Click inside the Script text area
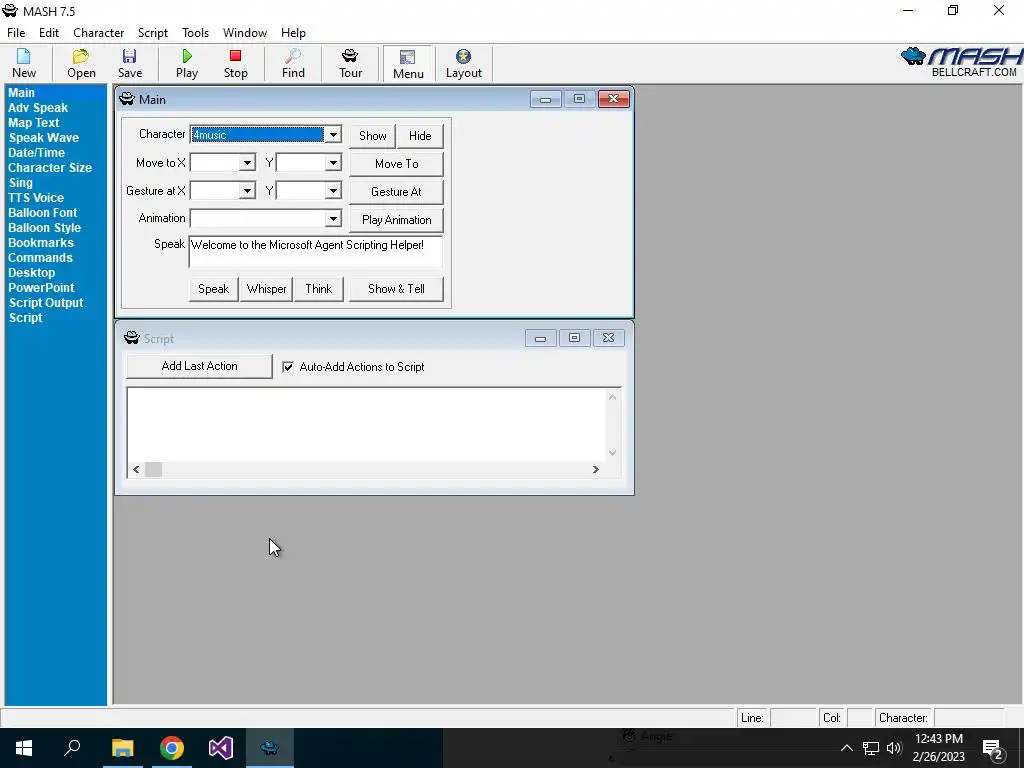This screenshot has height=768, width=1024. point(367,424)
